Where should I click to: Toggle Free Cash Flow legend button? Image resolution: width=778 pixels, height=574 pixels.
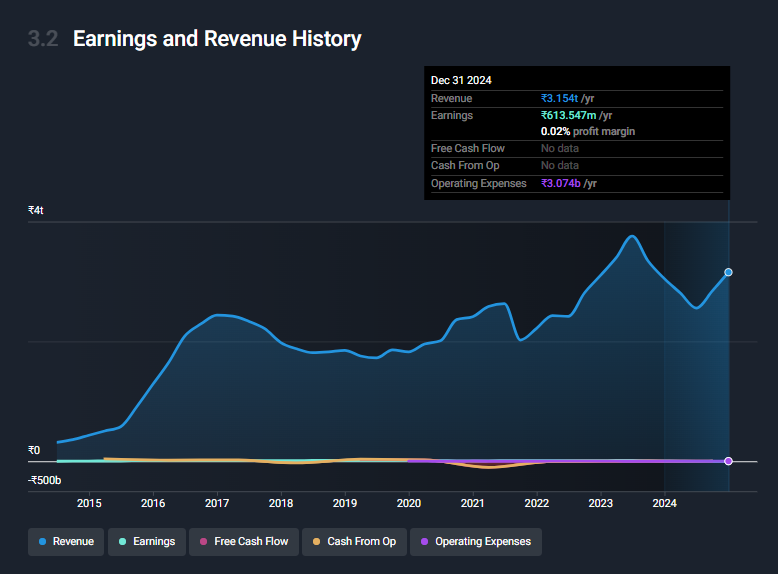click(244, 542)
